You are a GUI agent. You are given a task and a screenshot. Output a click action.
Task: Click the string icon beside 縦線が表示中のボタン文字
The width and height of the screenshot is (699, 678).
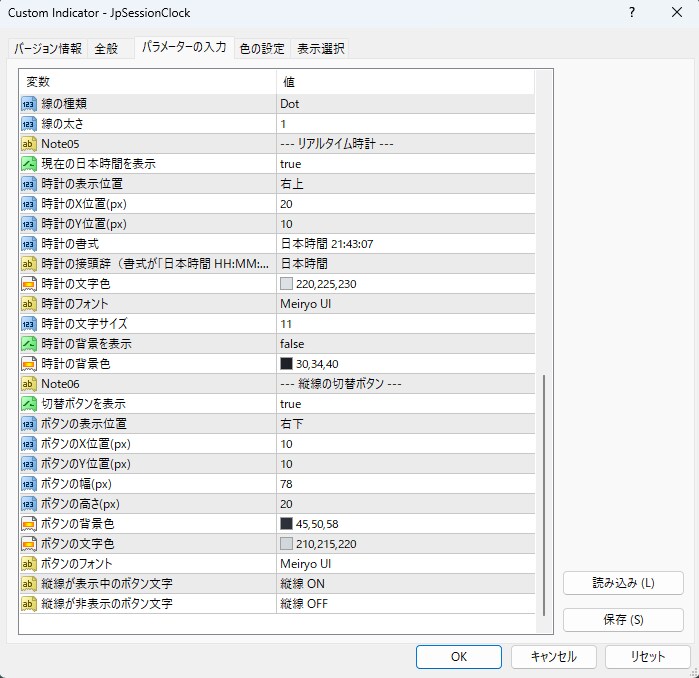(x=29, y=584)
